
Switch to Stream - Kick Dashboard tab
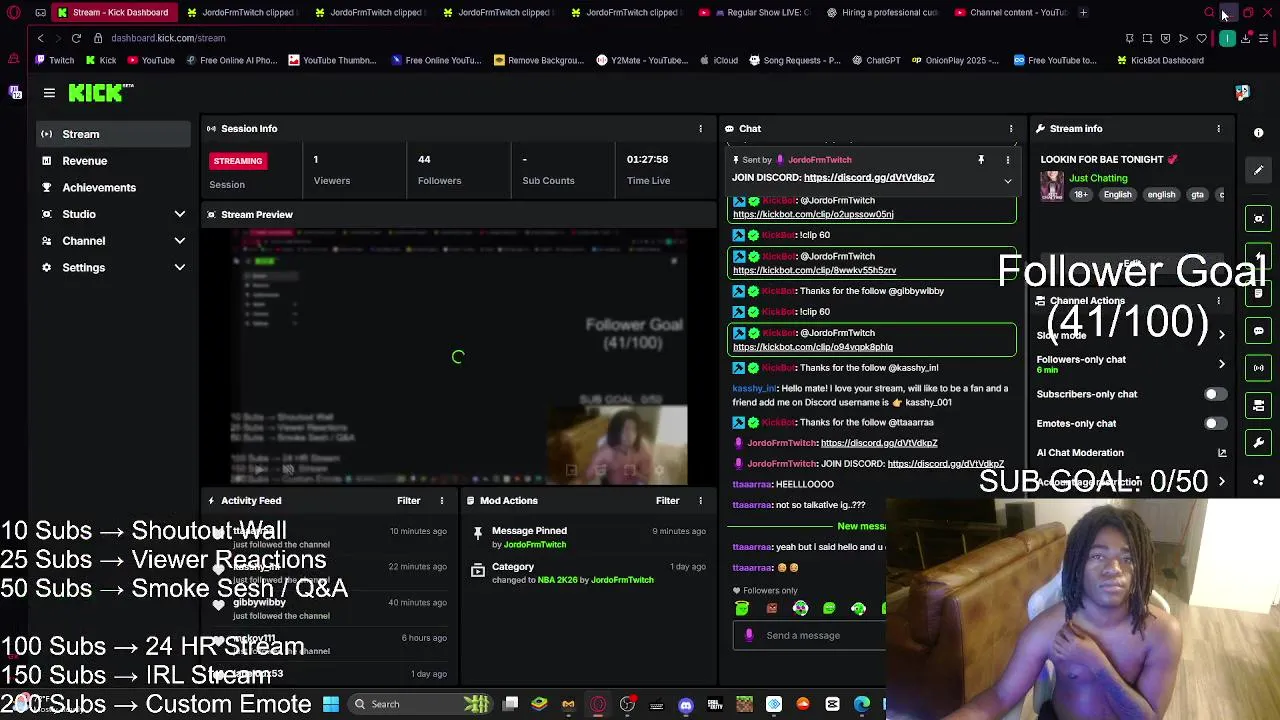point(113,12)
